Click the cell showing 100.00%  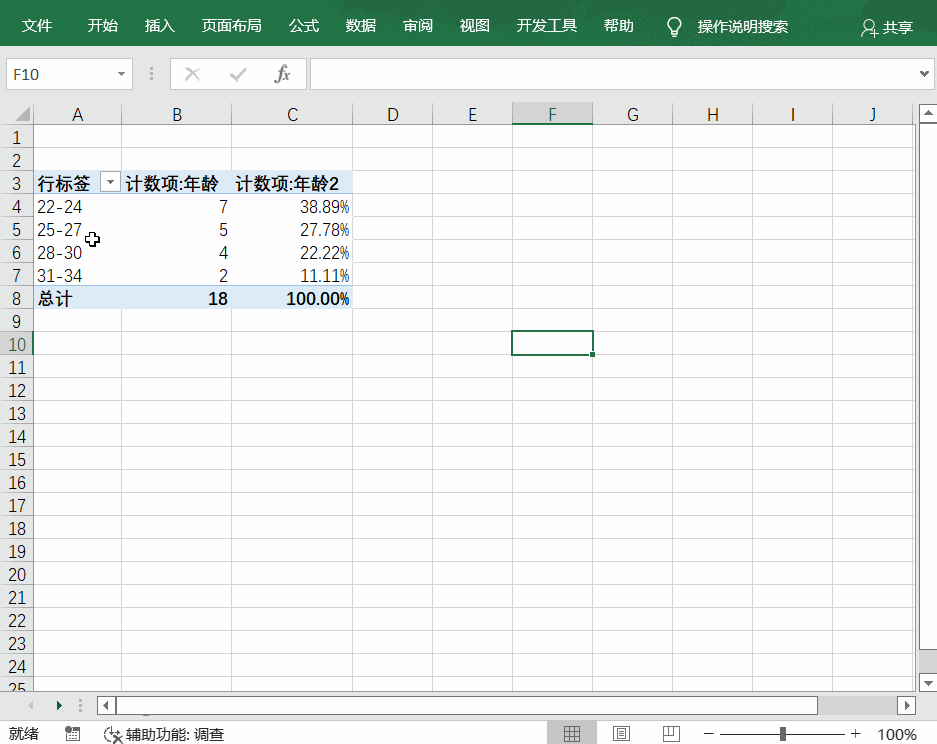point(292,298)
